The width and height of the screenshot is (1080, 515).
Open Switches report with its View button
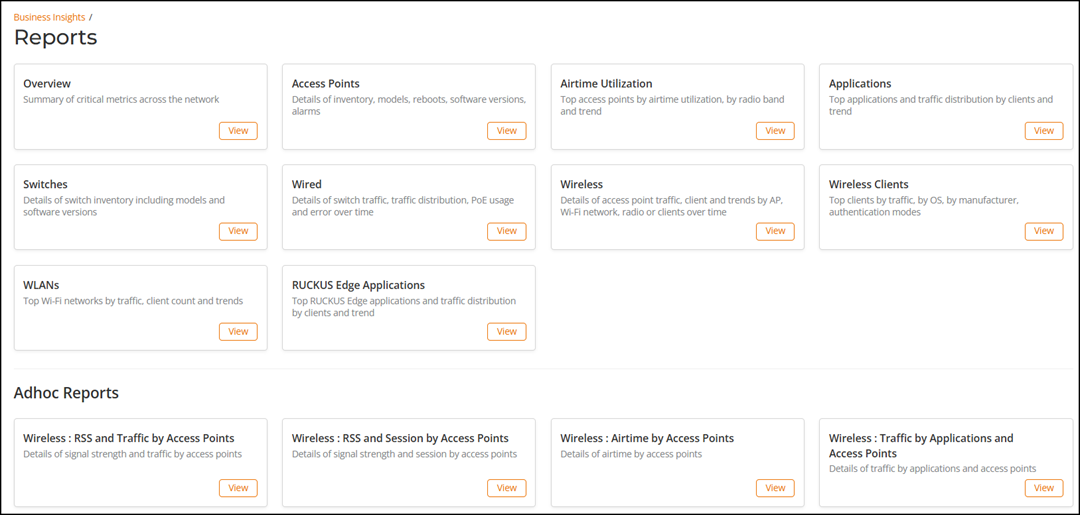click(x=238, y=231)
